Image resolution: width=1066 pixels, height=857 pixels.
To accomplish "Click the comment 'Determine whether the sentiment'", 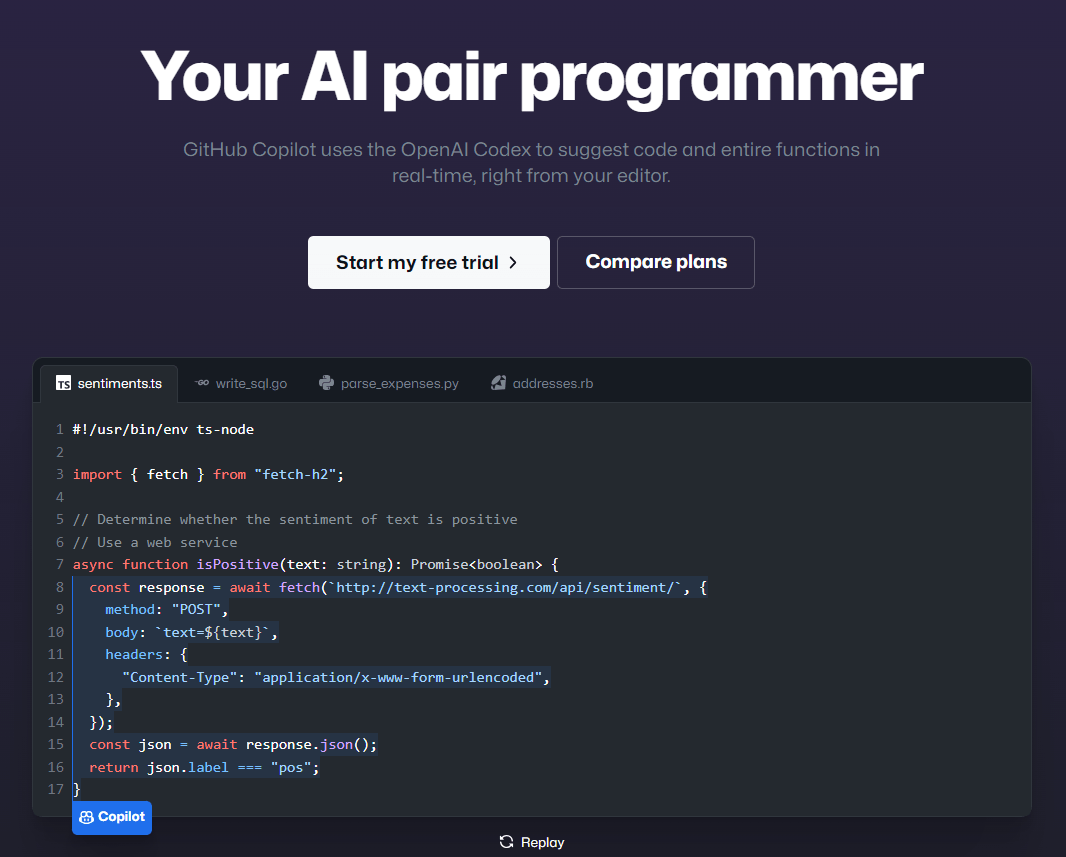I will [295, 519].
